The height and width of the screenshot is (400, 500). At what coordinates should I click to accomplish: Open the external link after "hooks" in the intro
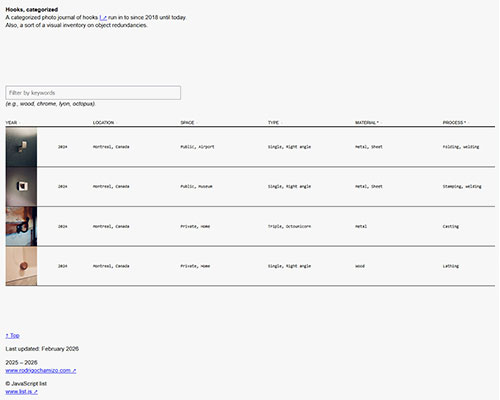click(x=103, y=18)
